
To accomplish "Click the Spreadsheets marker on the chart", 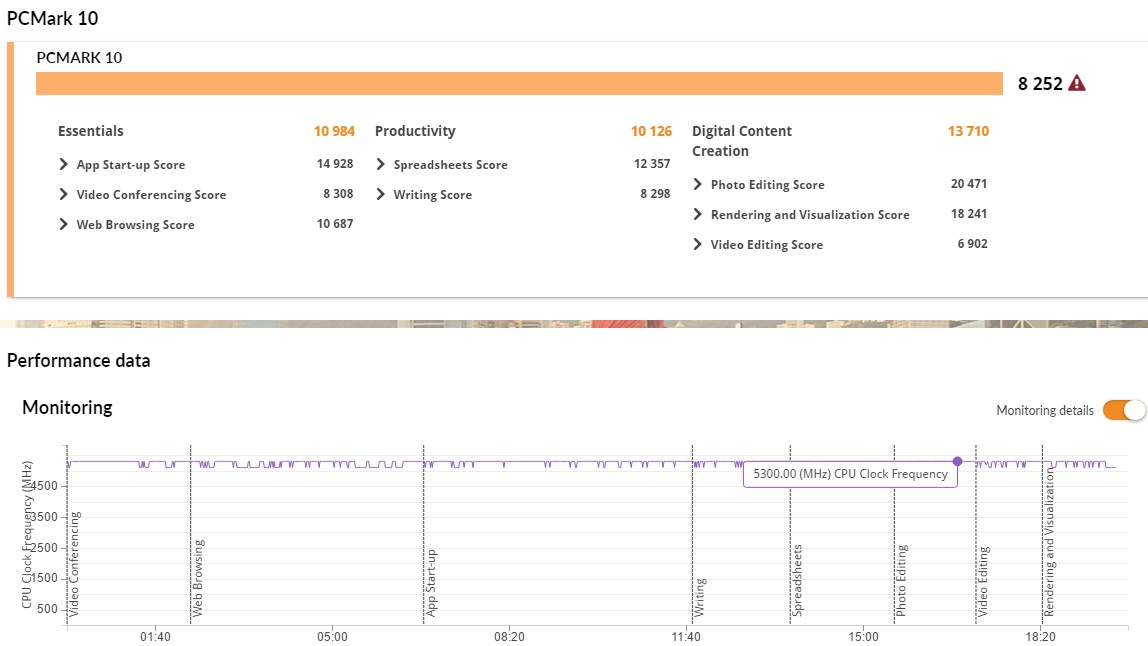I will (x=797, y=580).
